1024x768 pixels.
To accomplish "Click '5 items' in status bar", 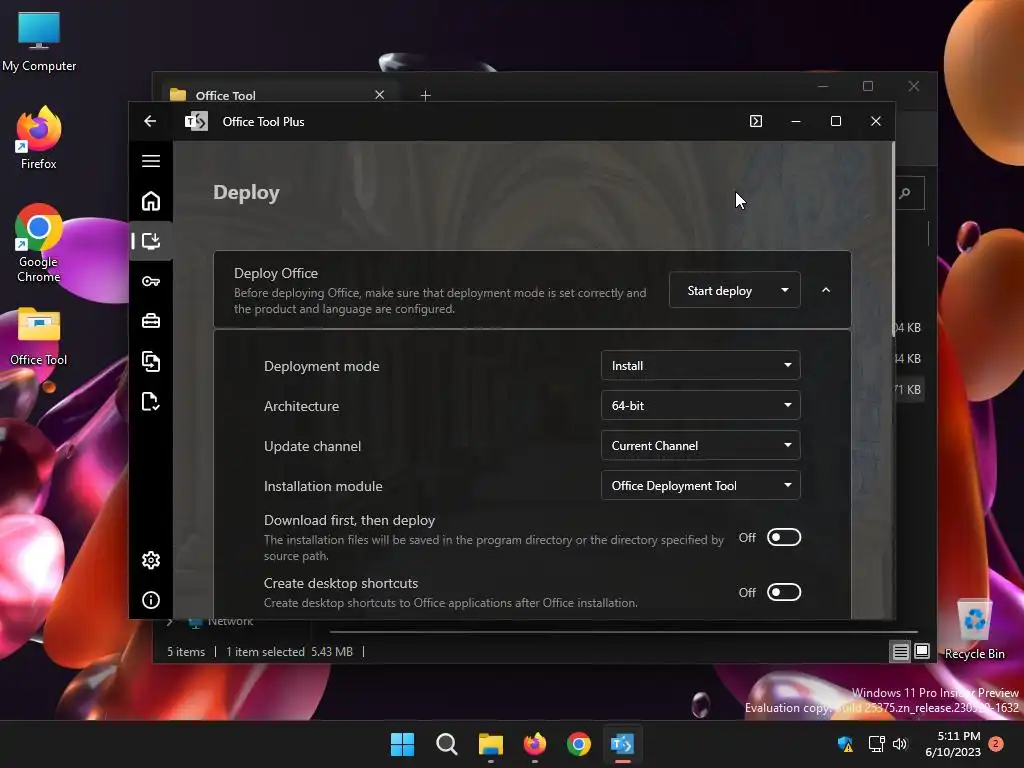I will [x=185, y=652].
